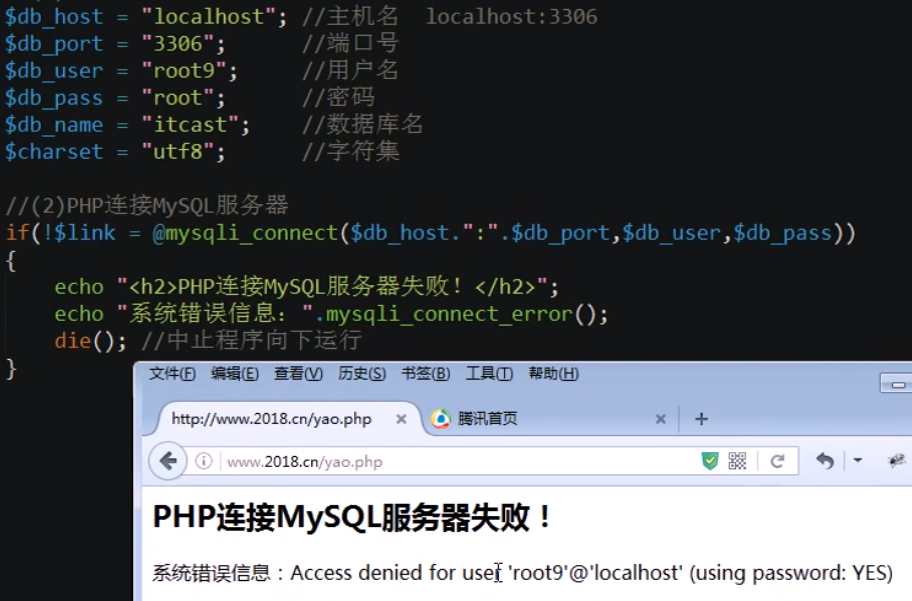Click the $db_name variable name
This screenshot has height=601, width=912.
[54, 125]
